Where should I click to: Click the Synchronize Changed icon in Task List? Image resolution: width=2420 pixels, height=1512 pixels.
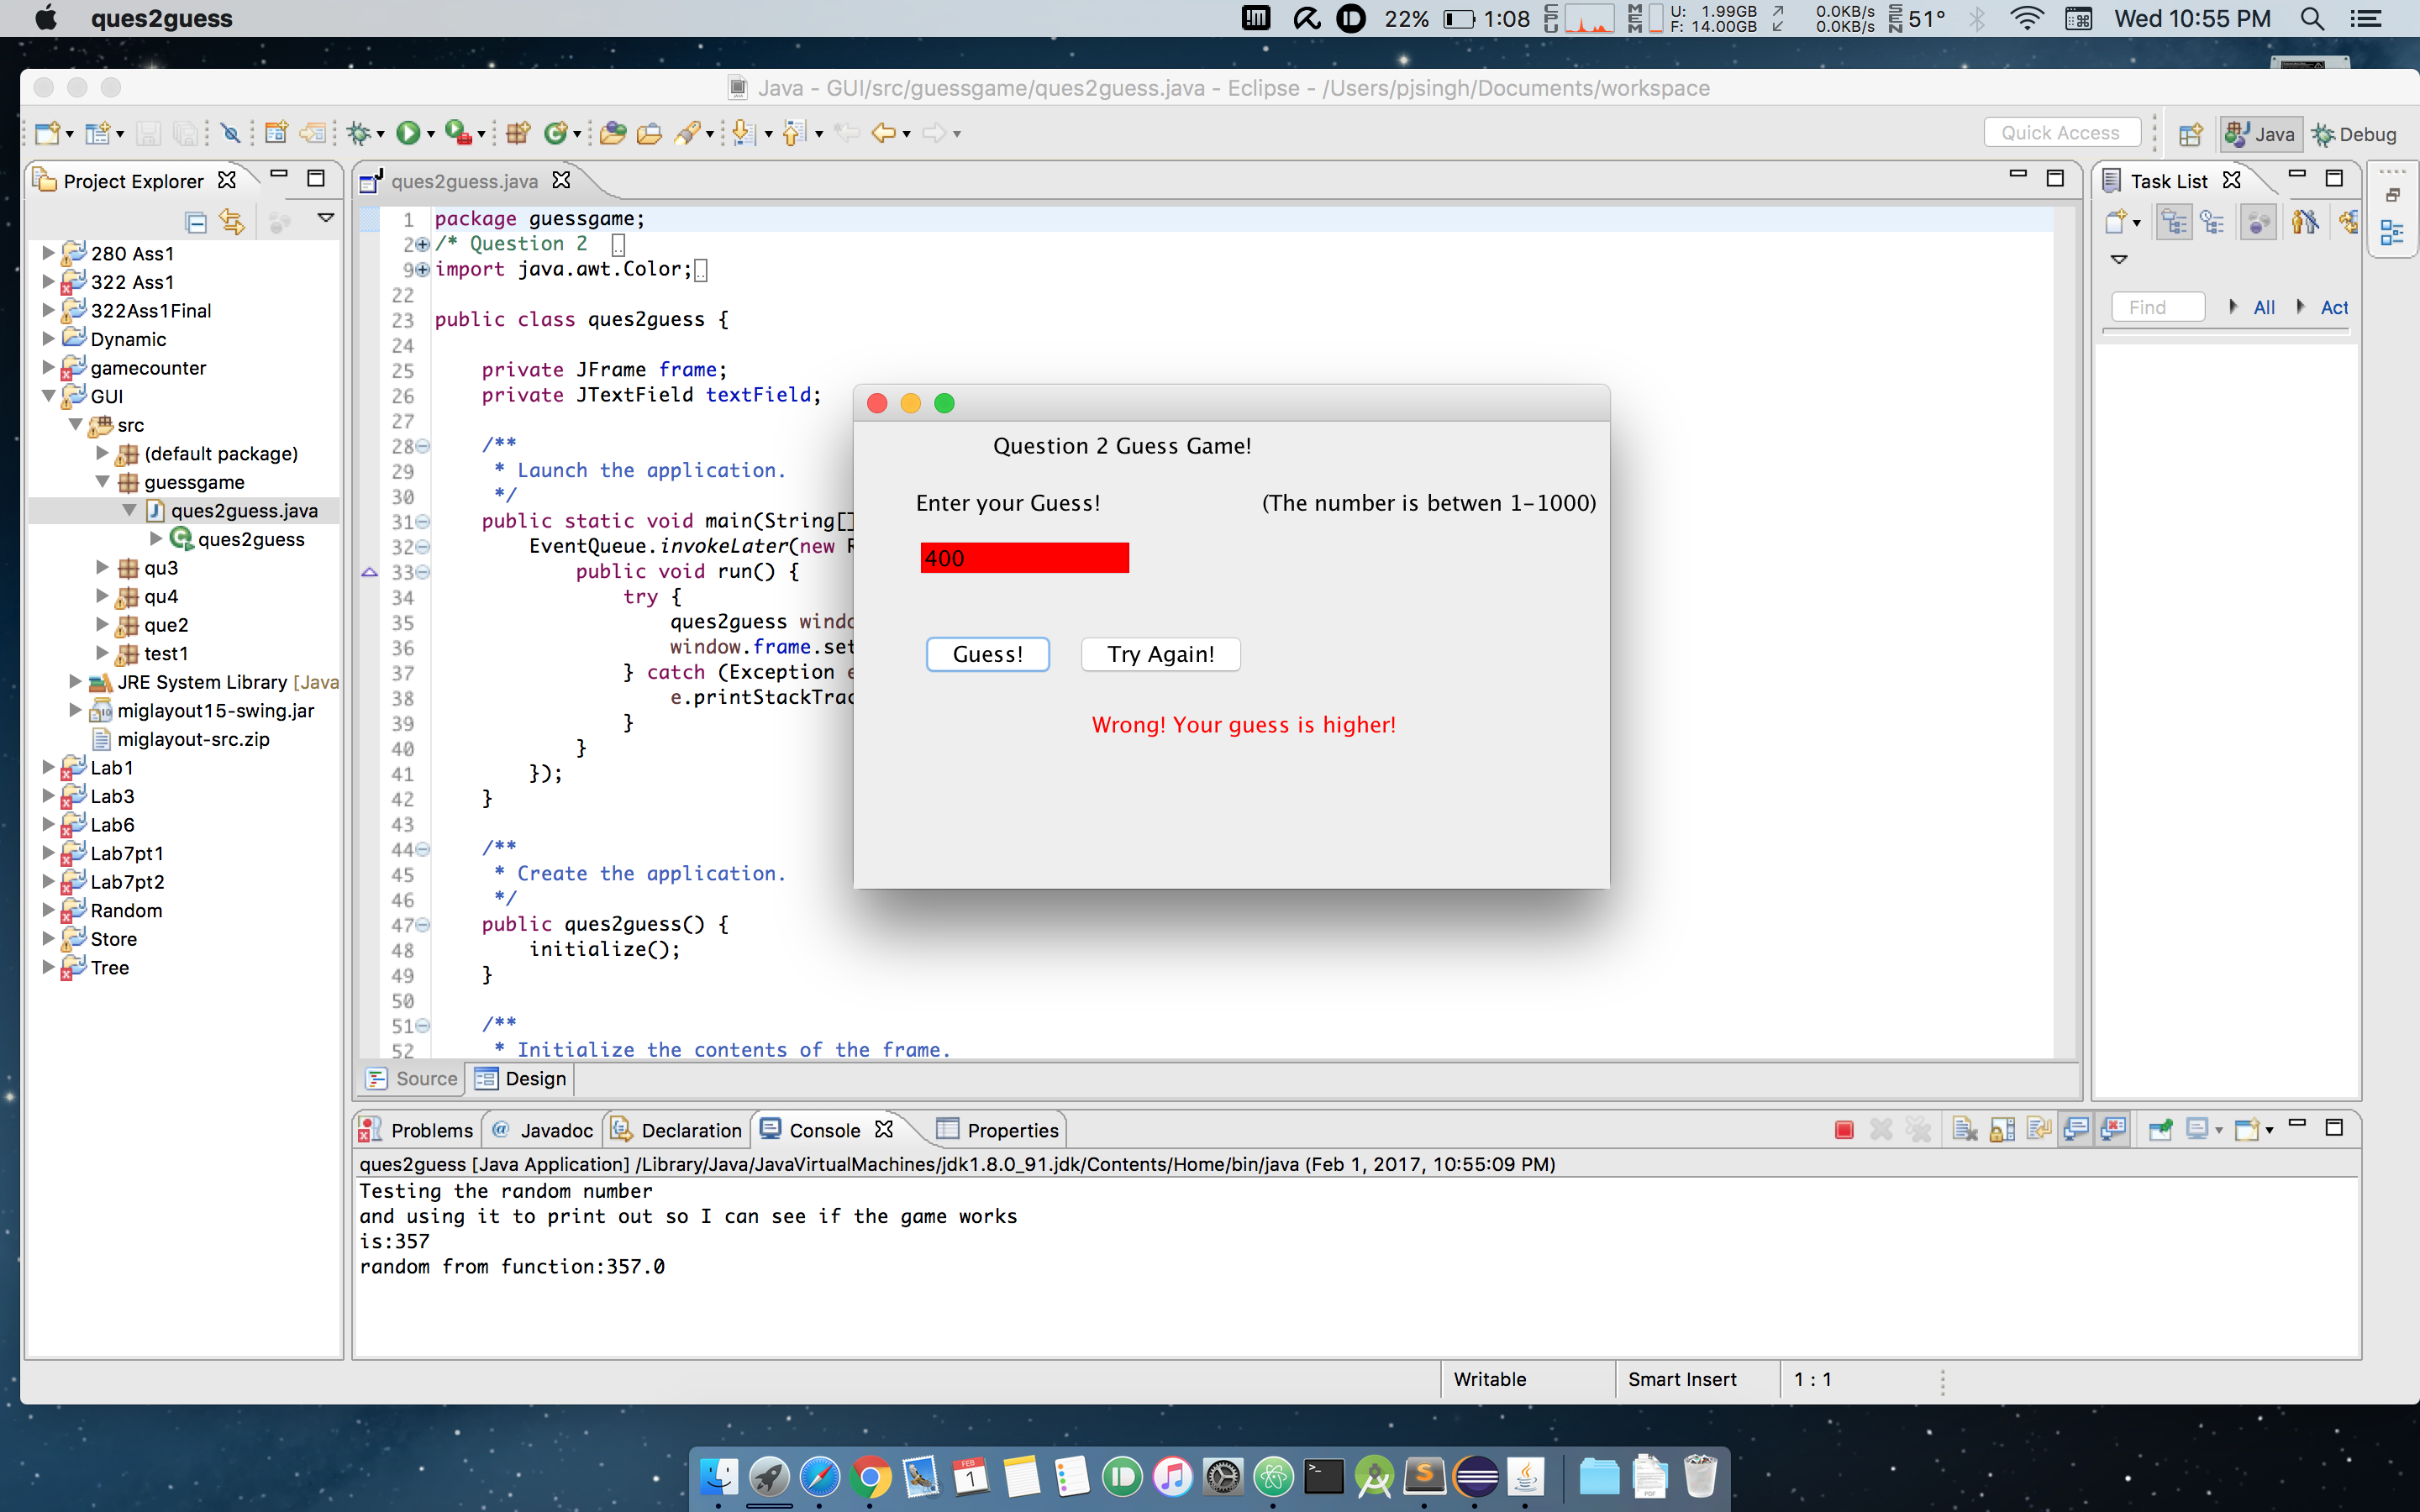[2349, 222]
